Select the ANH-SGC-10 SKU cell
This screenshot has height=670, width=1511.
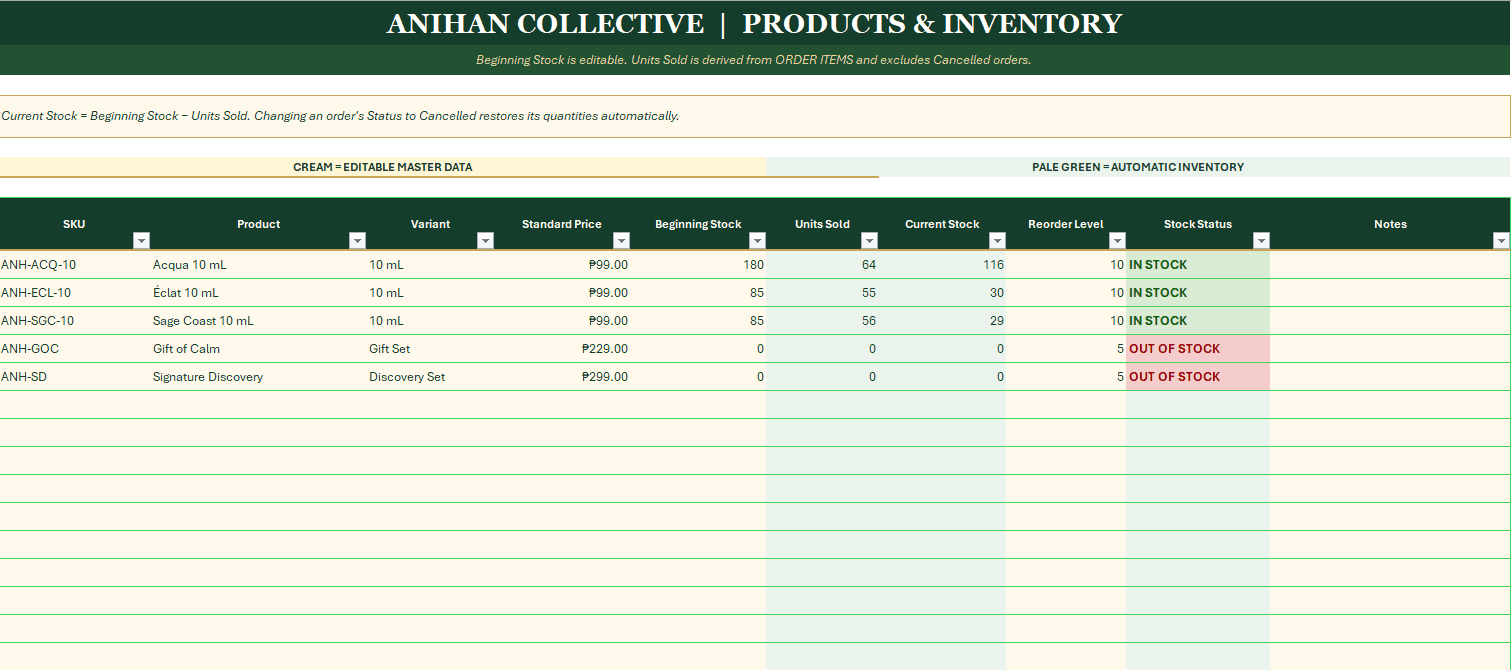pos(75,321)
